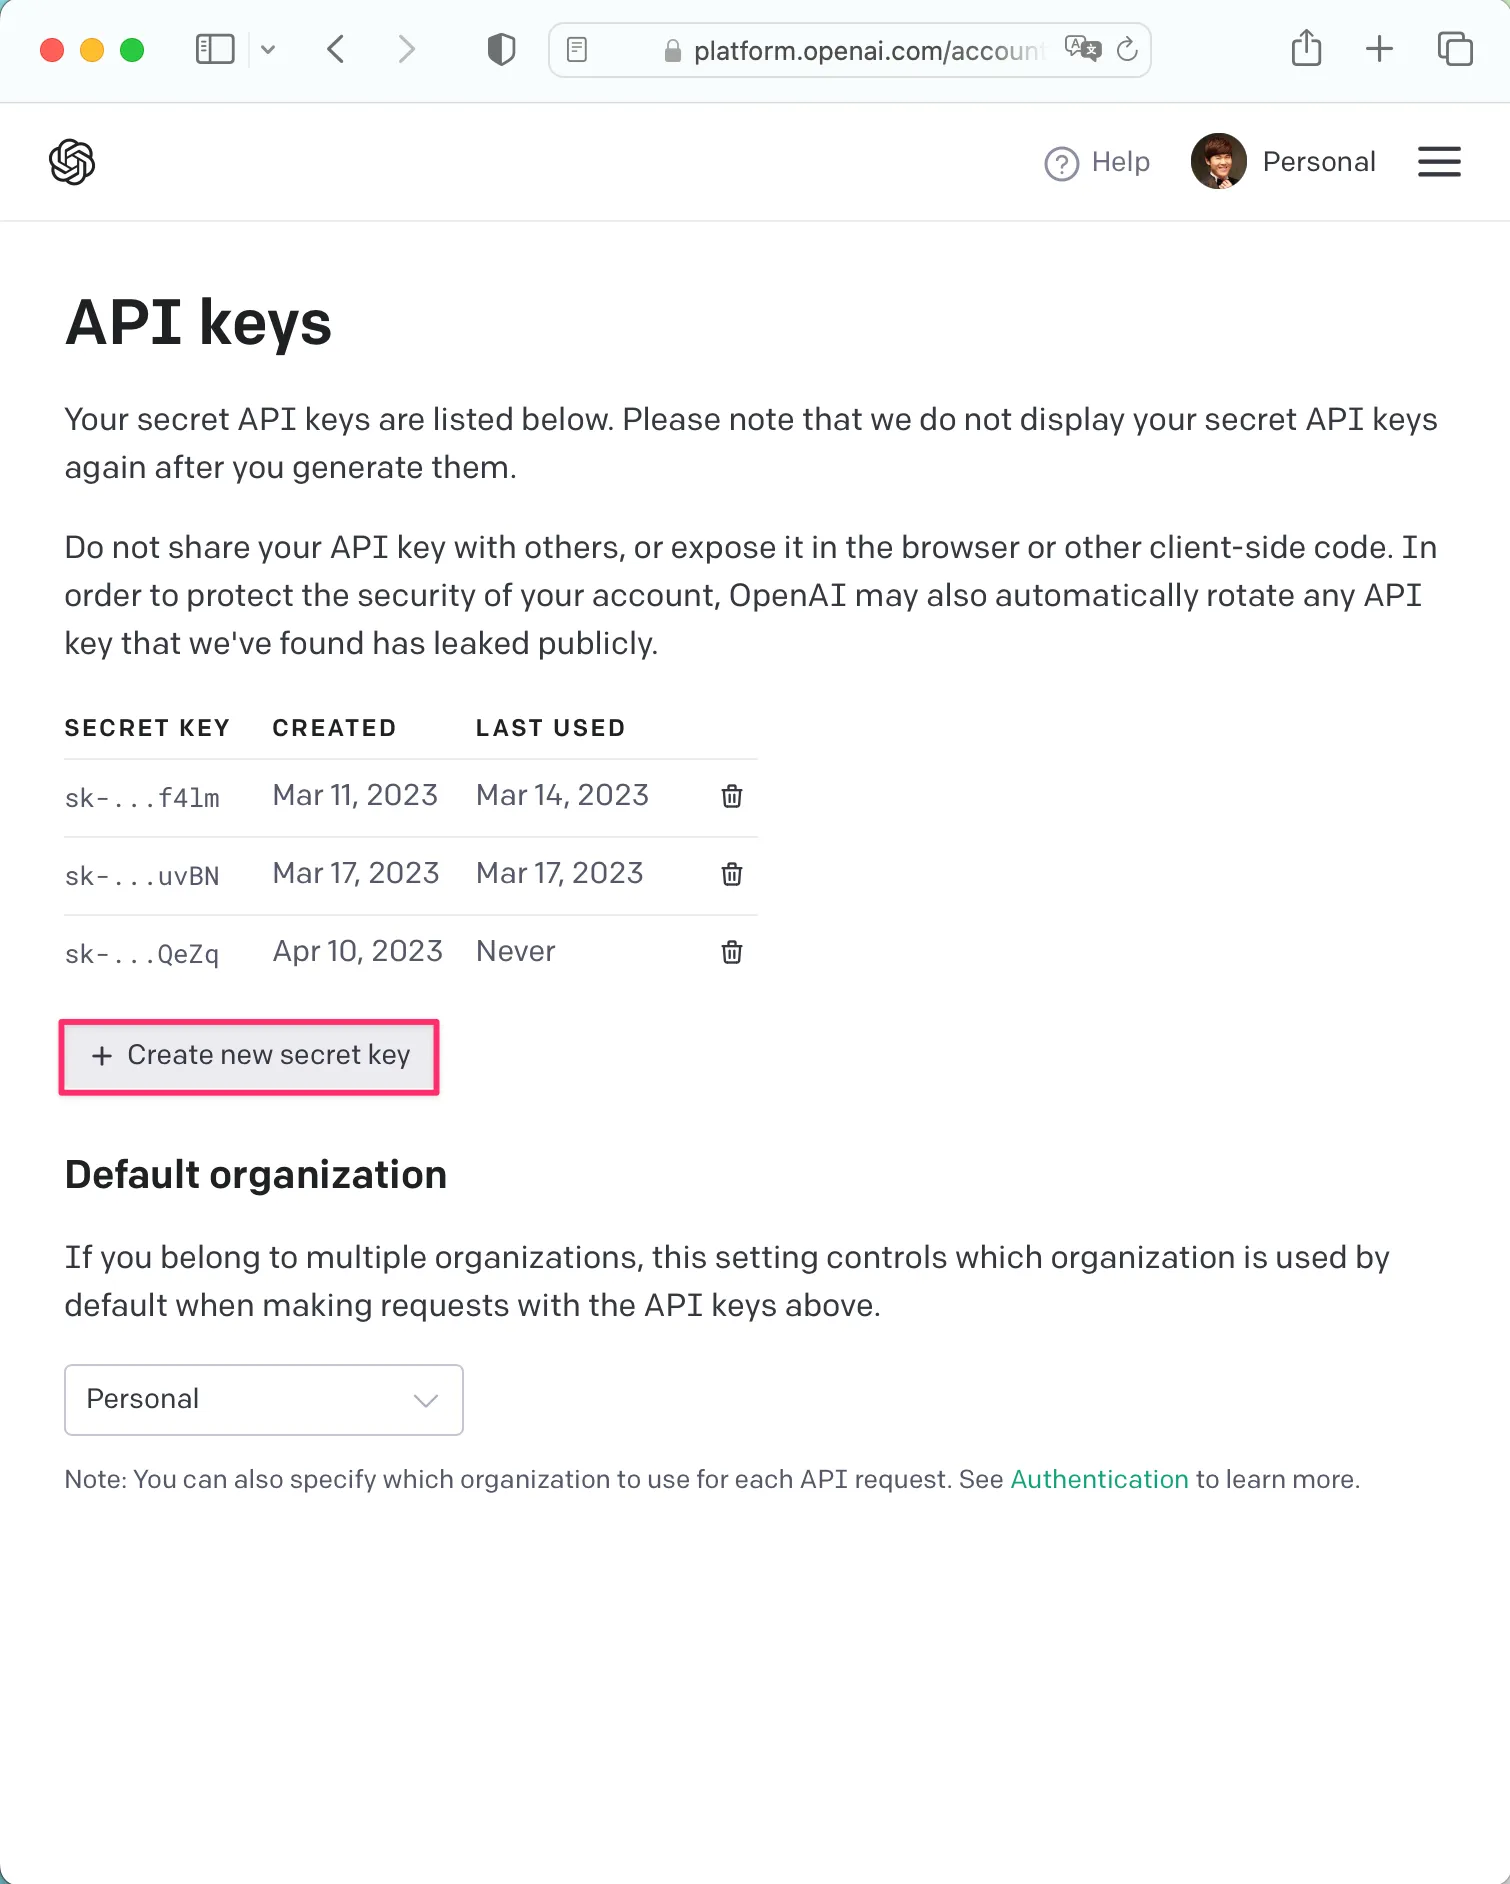This screenshot has width=1510, height=1884.
Task: Delete the never-used key ending in QeZq
Action: [x=731, y=952]
